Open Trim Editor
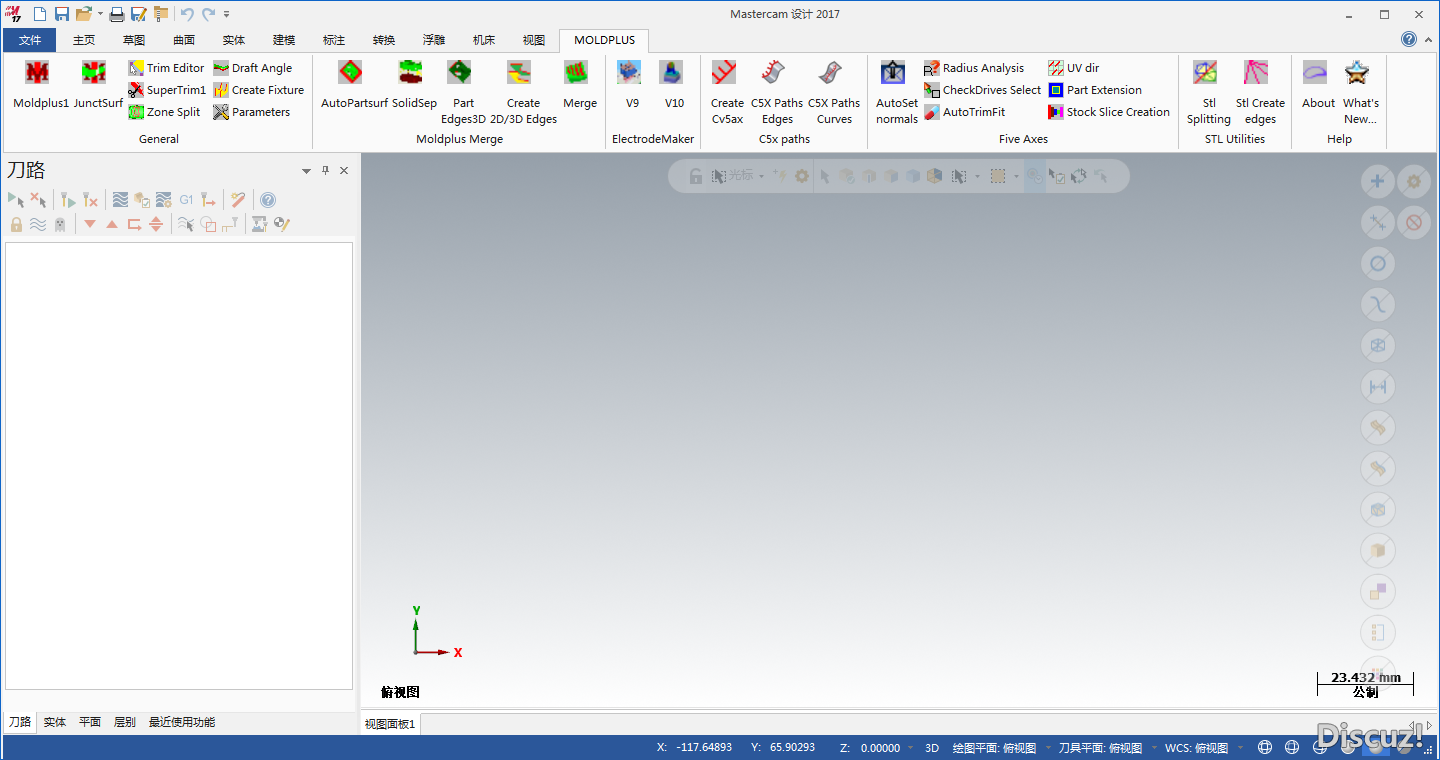The image size is (1440, 760). click(166, 68)
